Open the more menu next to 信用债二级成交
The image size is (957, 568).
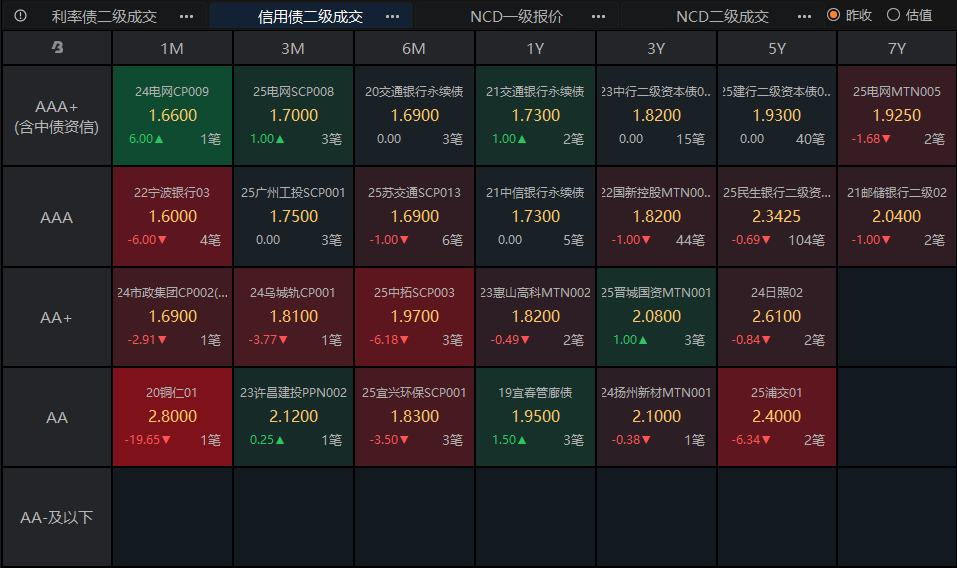click(392, 16)
